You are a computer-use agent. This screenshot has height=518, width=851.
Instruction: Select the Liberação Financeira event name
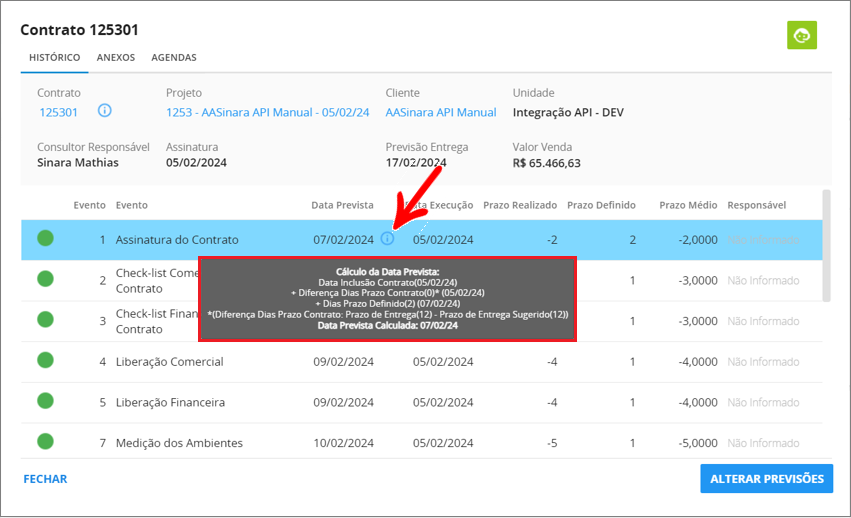(170, 403)
